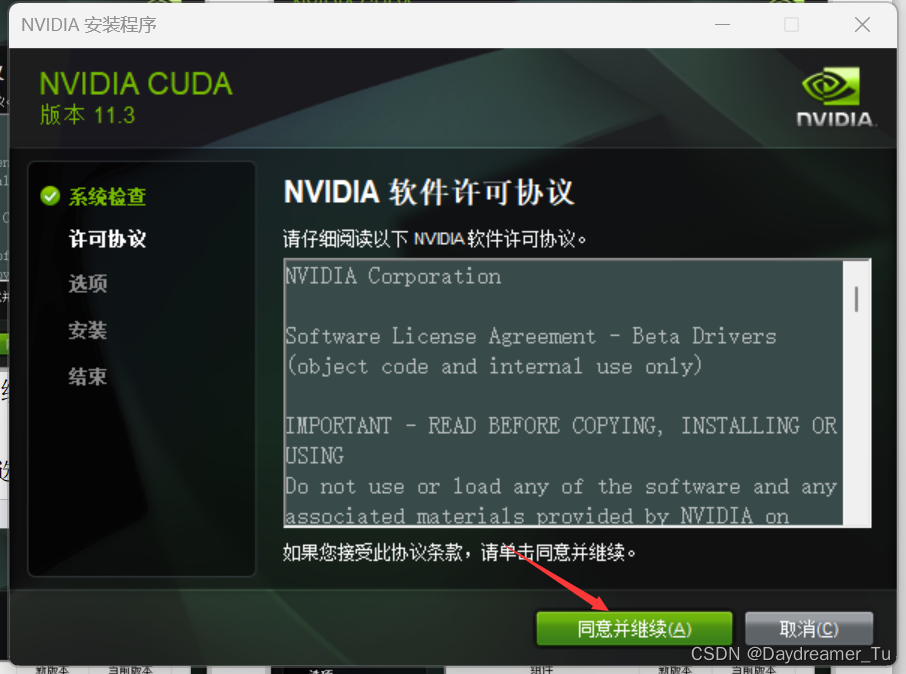Click the 如果您接受此协议条款 acceptance note
This screenshot has height=674, width=906.
pyautogui.click(x=459, y=553)
